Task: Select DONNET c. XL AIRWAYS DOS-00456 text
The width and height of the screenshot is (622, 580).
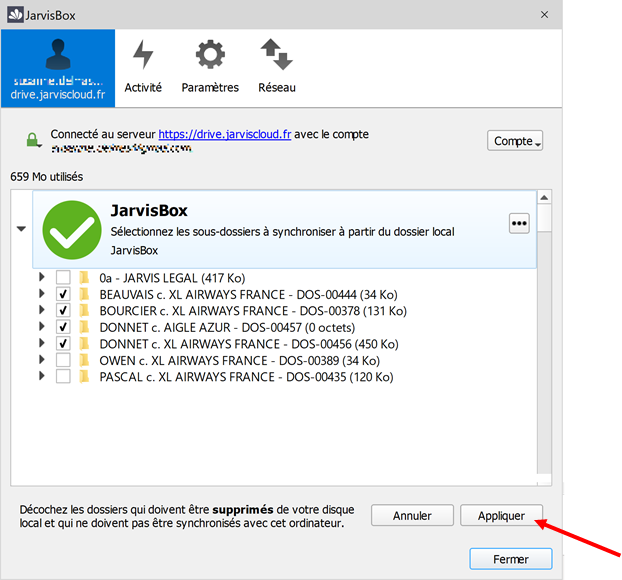Action: [249, 344]
